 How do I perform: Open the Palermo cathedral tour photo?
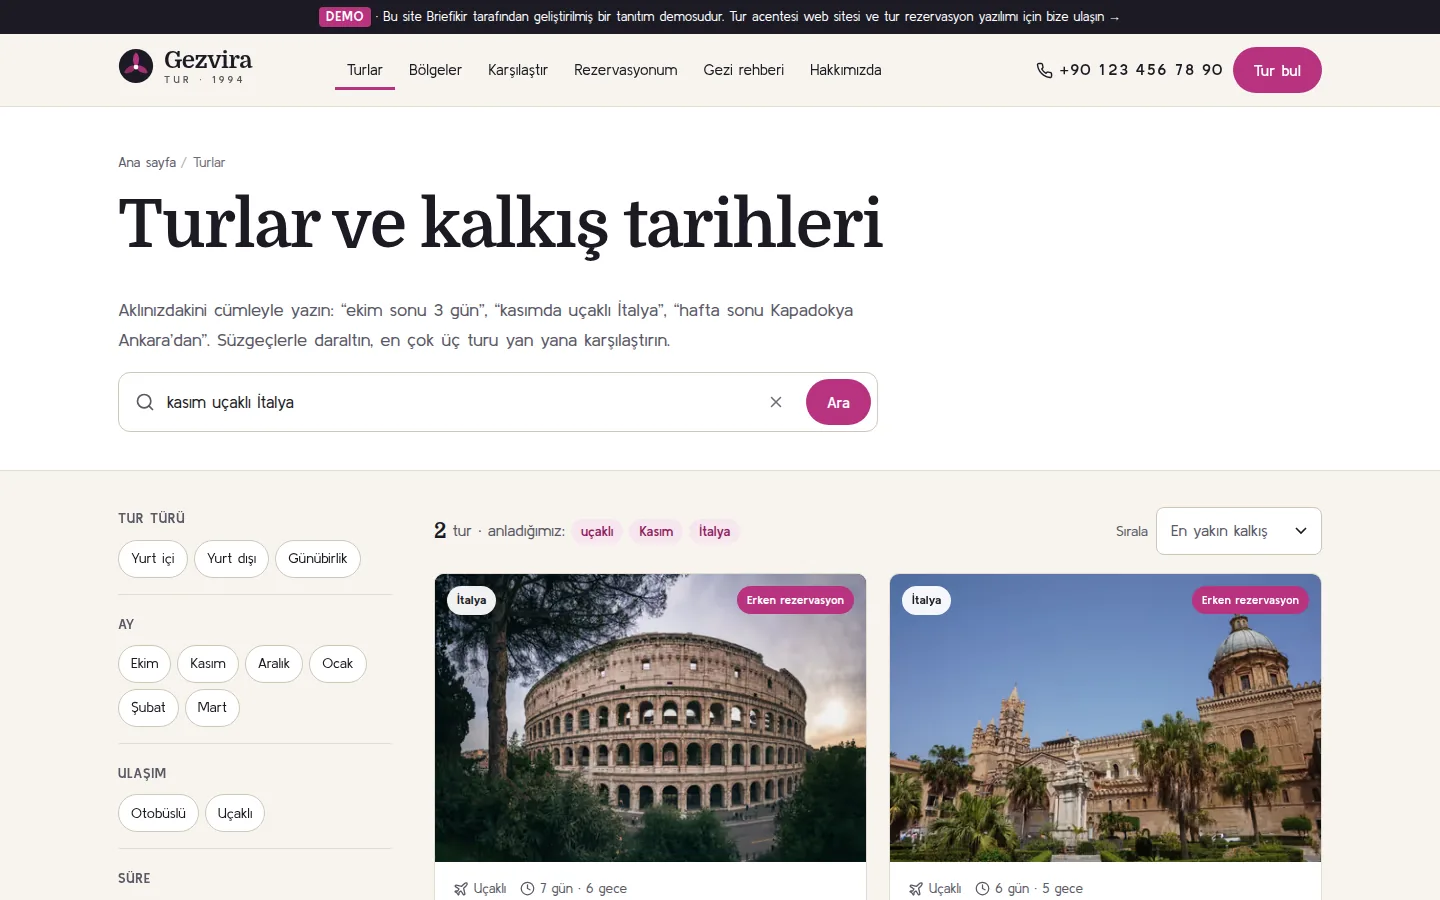pyautogui.click(x=1105, y=718)
